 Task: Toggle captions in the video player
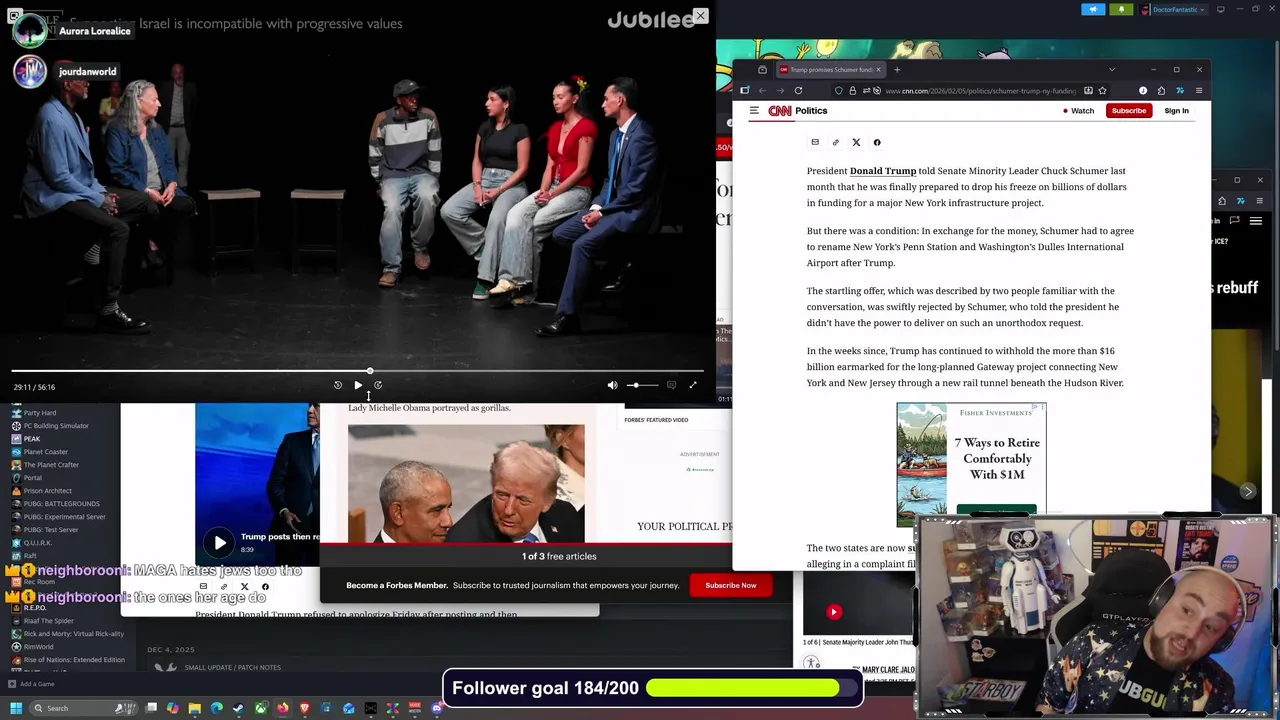coord(671,385)
